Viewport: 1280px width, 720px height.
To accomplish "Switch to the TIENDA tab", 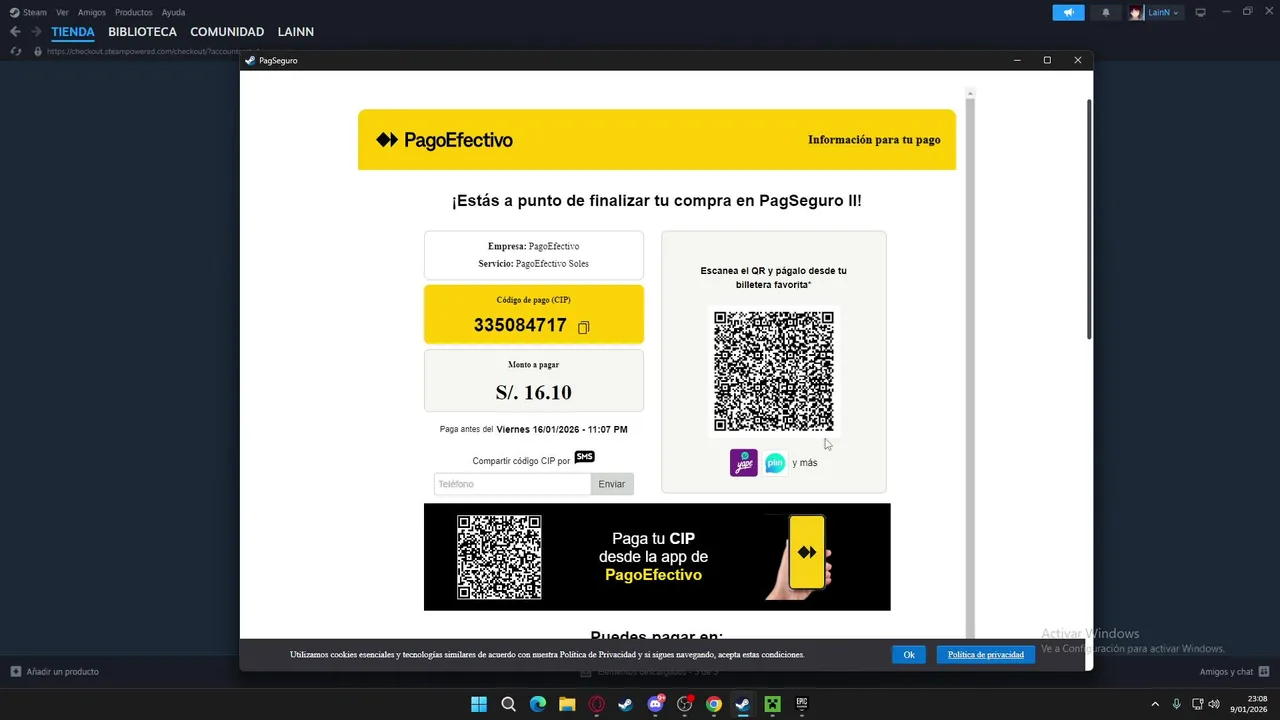I will [73, 32].
